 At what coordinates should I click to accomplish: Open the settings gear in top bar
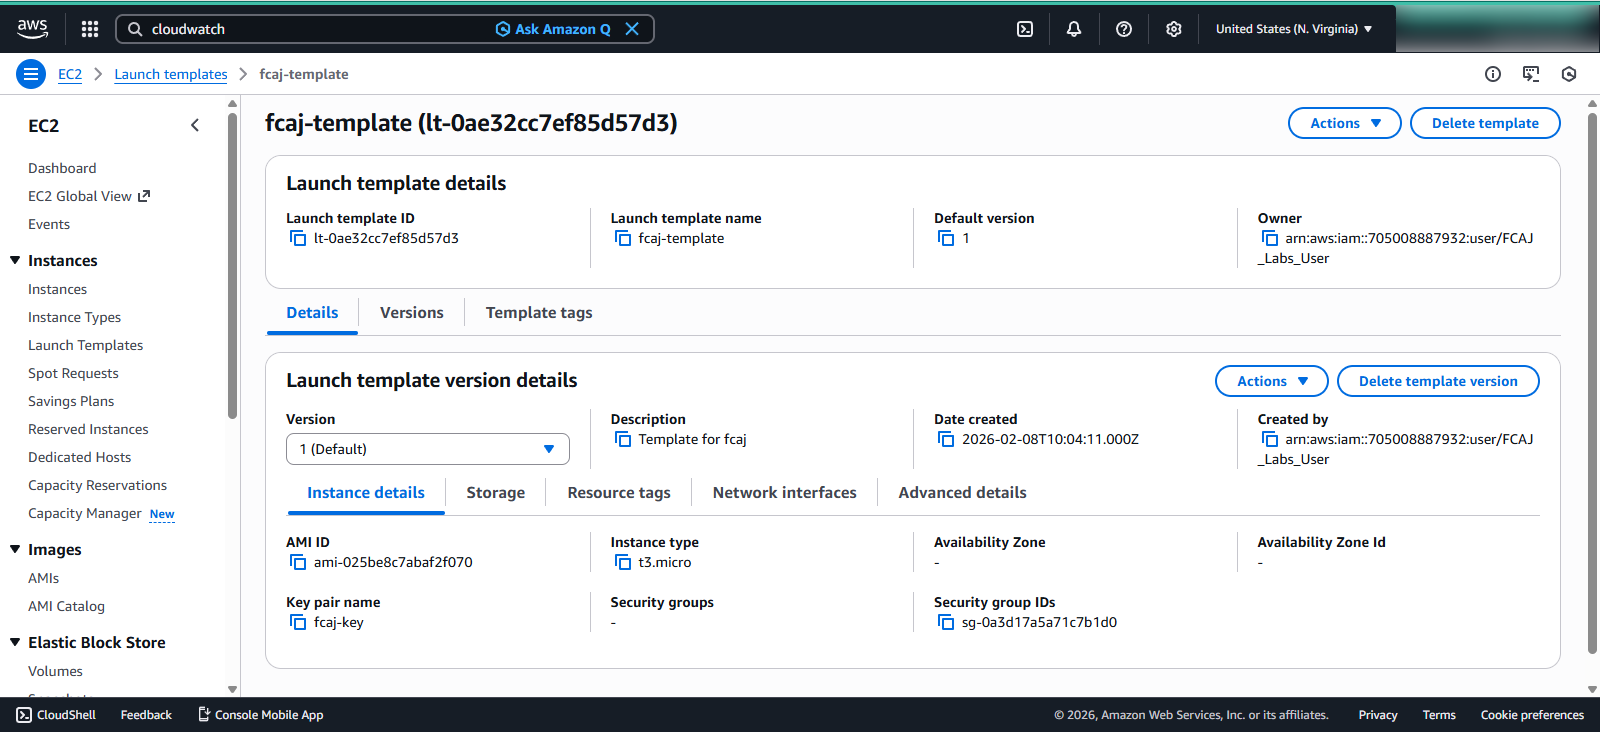point(1174,29)
